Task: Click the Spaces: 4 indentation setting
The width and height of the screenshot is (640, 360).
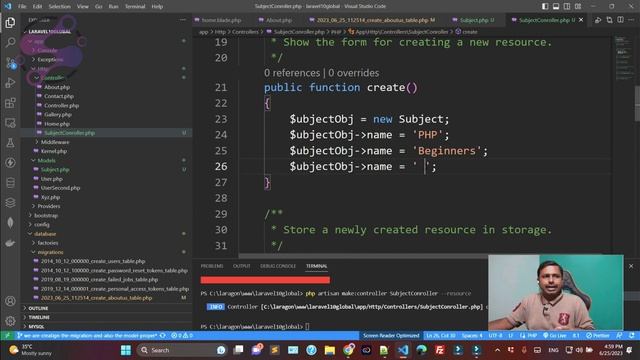Action: [472, 336]
